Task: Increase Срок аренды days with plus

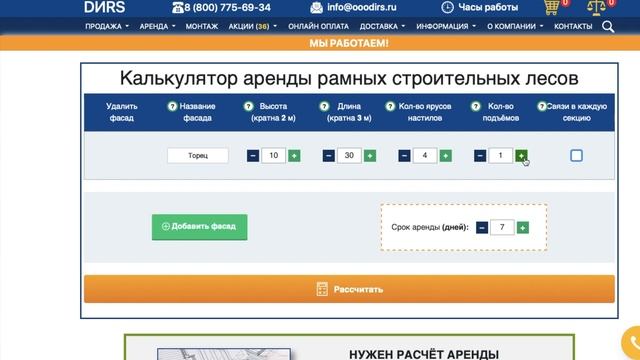Action: click(523, 227)
